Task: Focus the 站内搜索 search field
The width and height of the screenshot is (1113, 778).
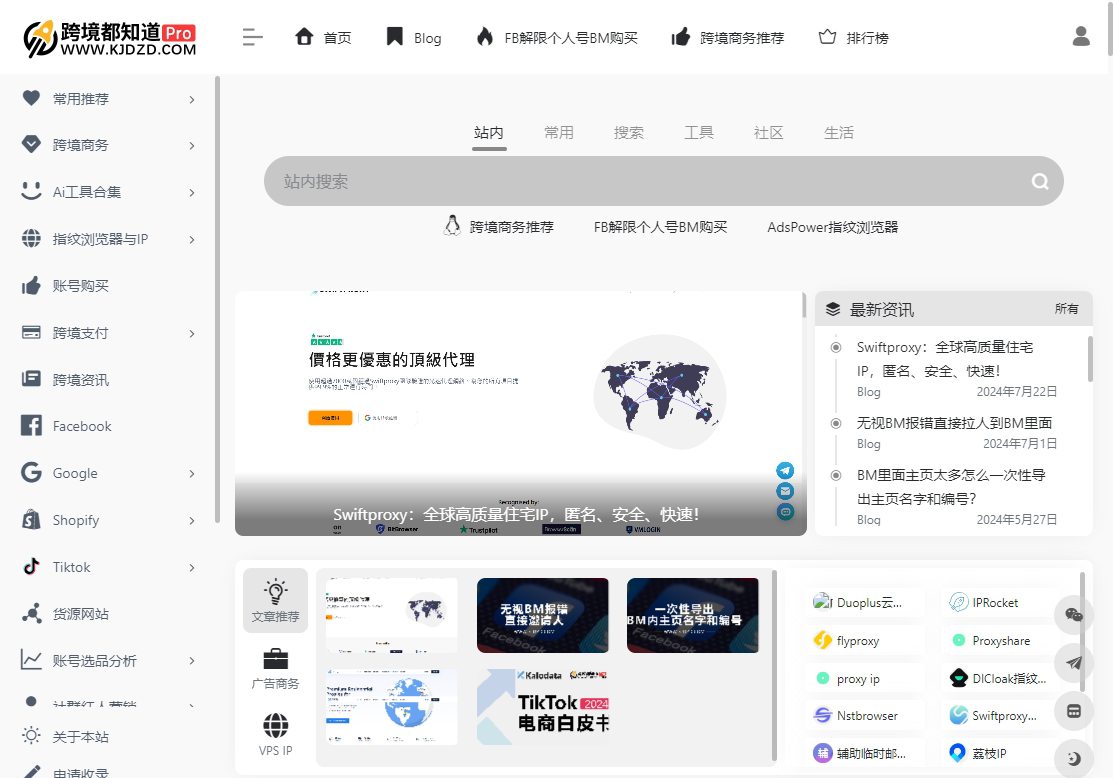Action: point(664,181)
